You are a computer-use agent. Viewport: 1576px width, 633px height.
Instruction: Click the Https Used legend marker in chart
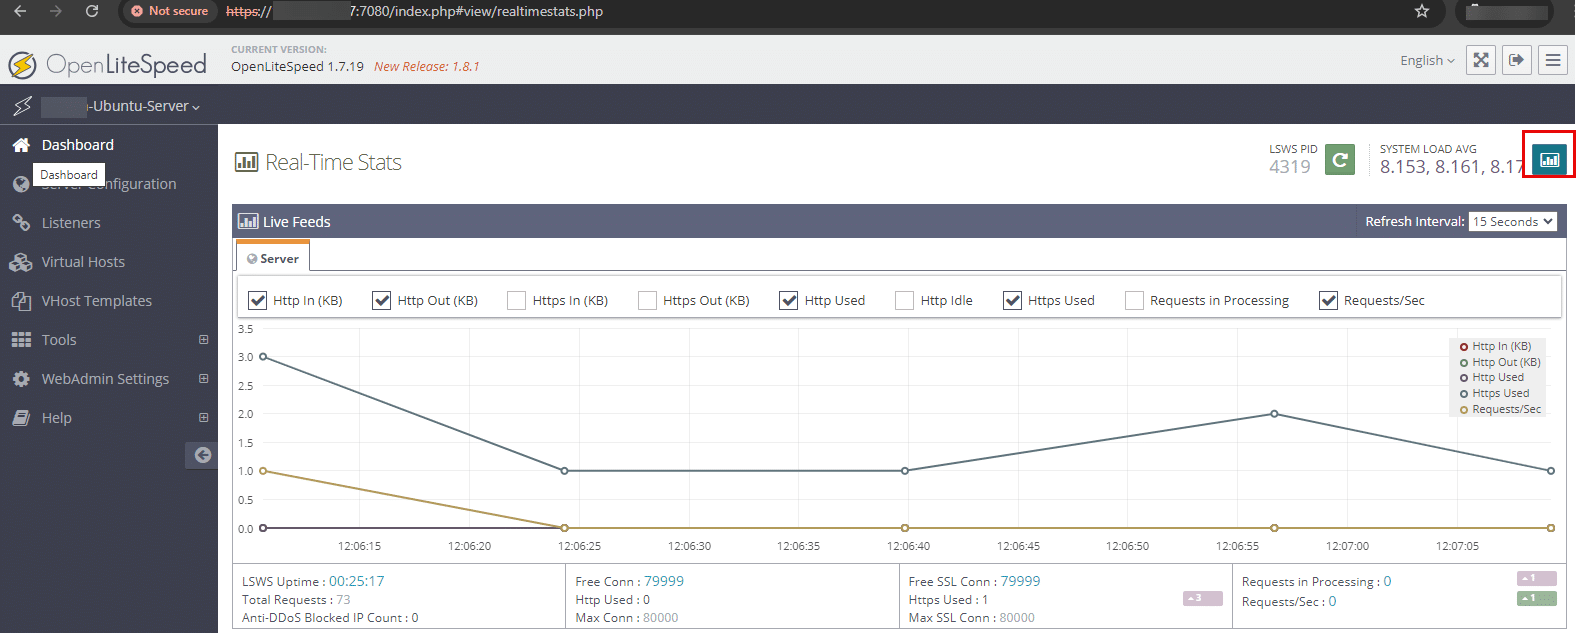(1464, 394)
